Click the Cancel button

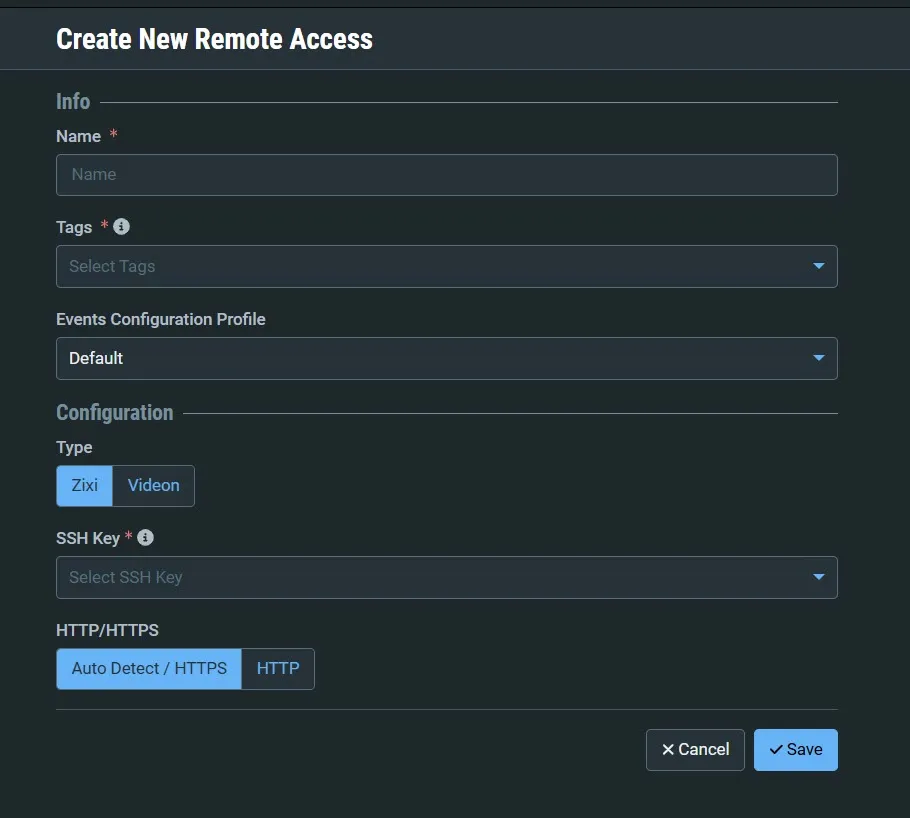(695, 749)
